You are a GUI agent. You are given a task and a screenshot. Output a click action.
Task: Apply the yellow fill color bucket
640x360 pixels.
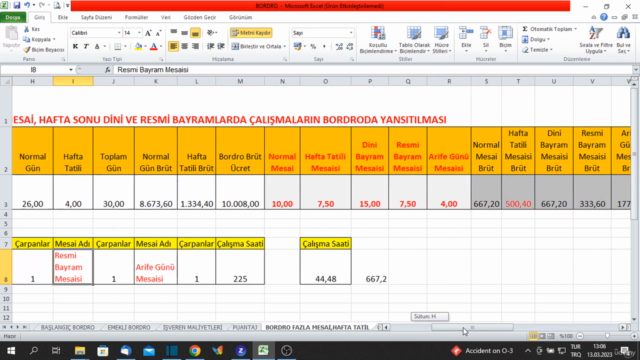(x=138, y=47)
